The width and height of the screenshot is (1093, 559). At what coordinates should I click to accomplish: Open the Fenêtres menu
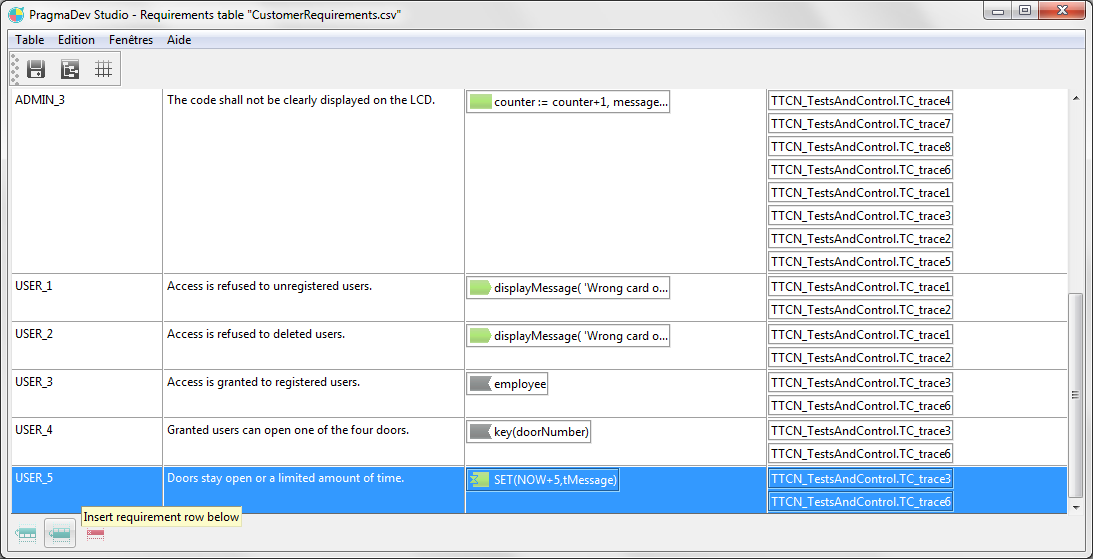(131, 40)
